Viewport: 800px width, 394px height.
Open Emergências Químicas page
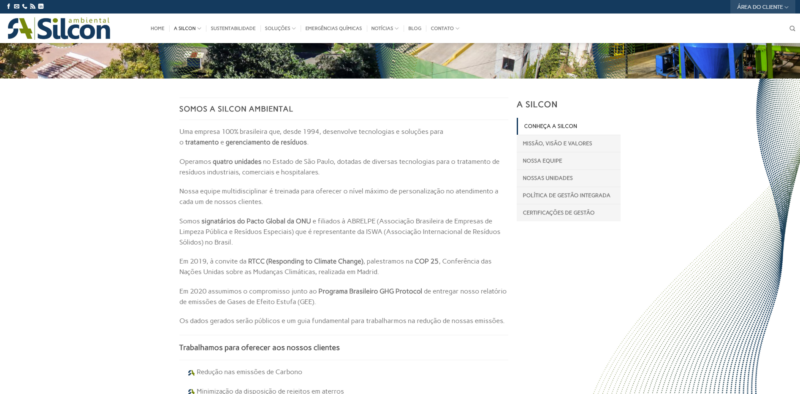point(333,29)
